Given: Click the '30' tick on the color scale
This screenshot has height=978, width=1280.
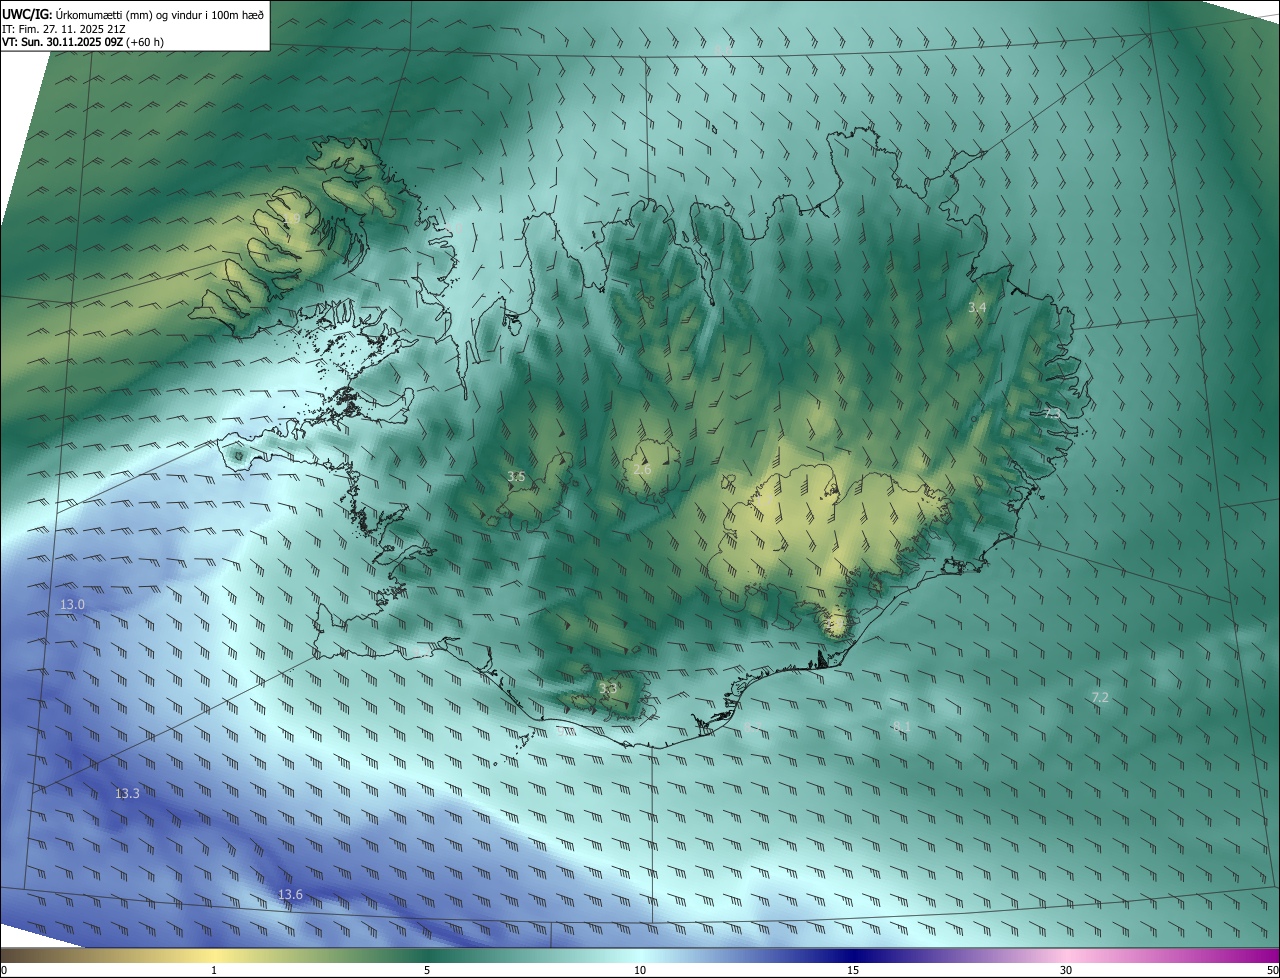Looking at the screenshot, I should [1066, 971].
